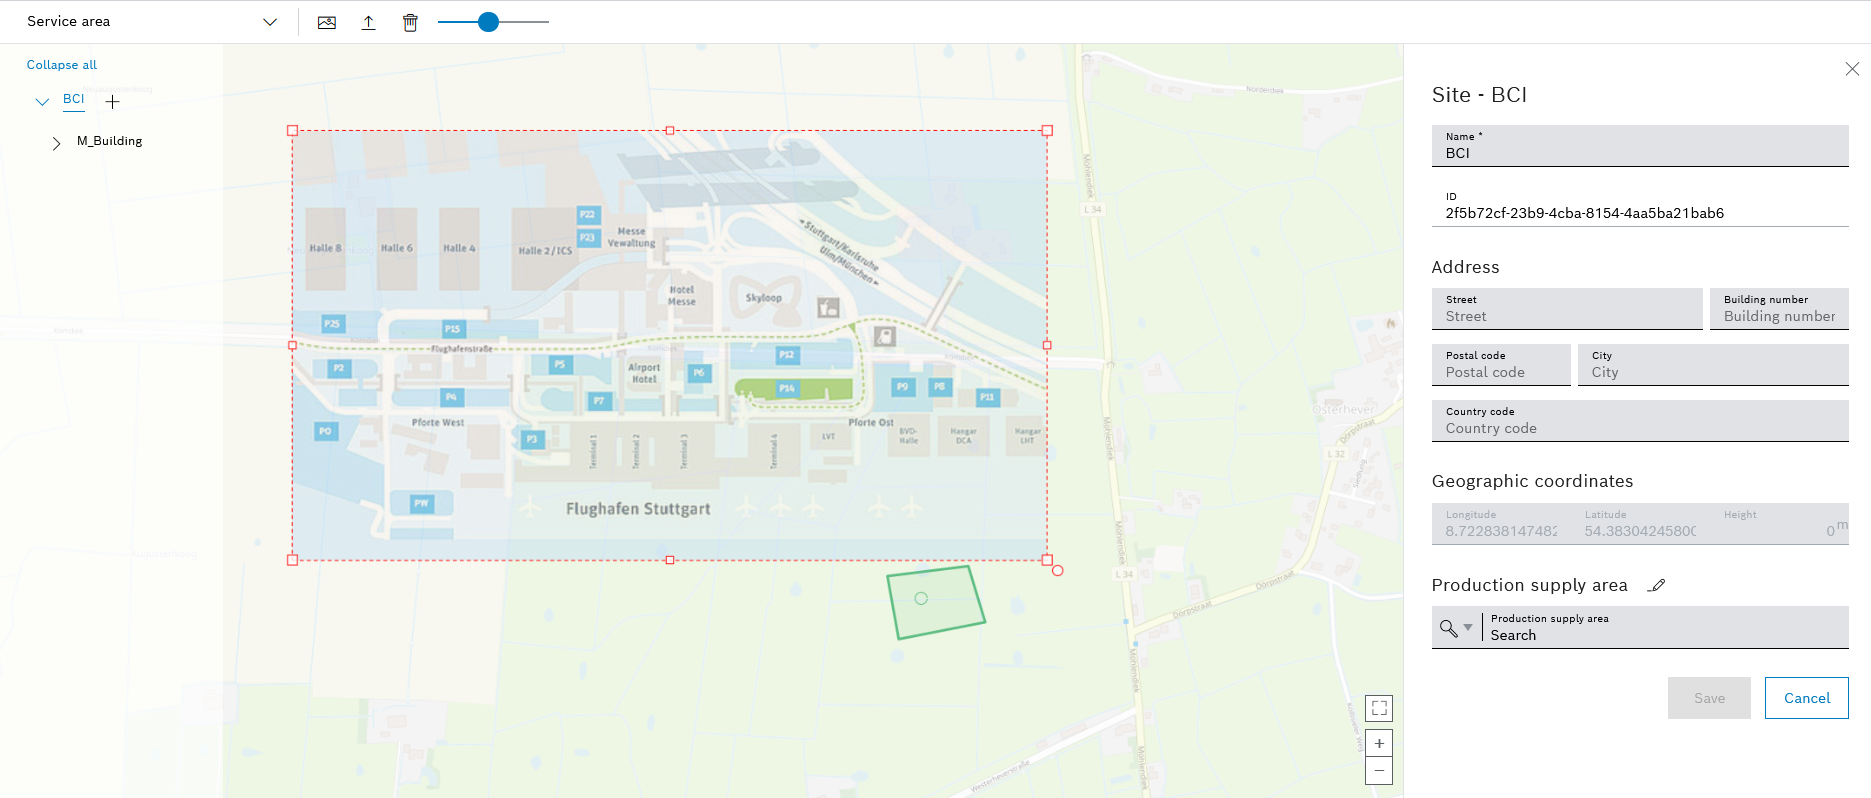
Task: Click the round rotate handle of overlay
Action: [1058, 570]
